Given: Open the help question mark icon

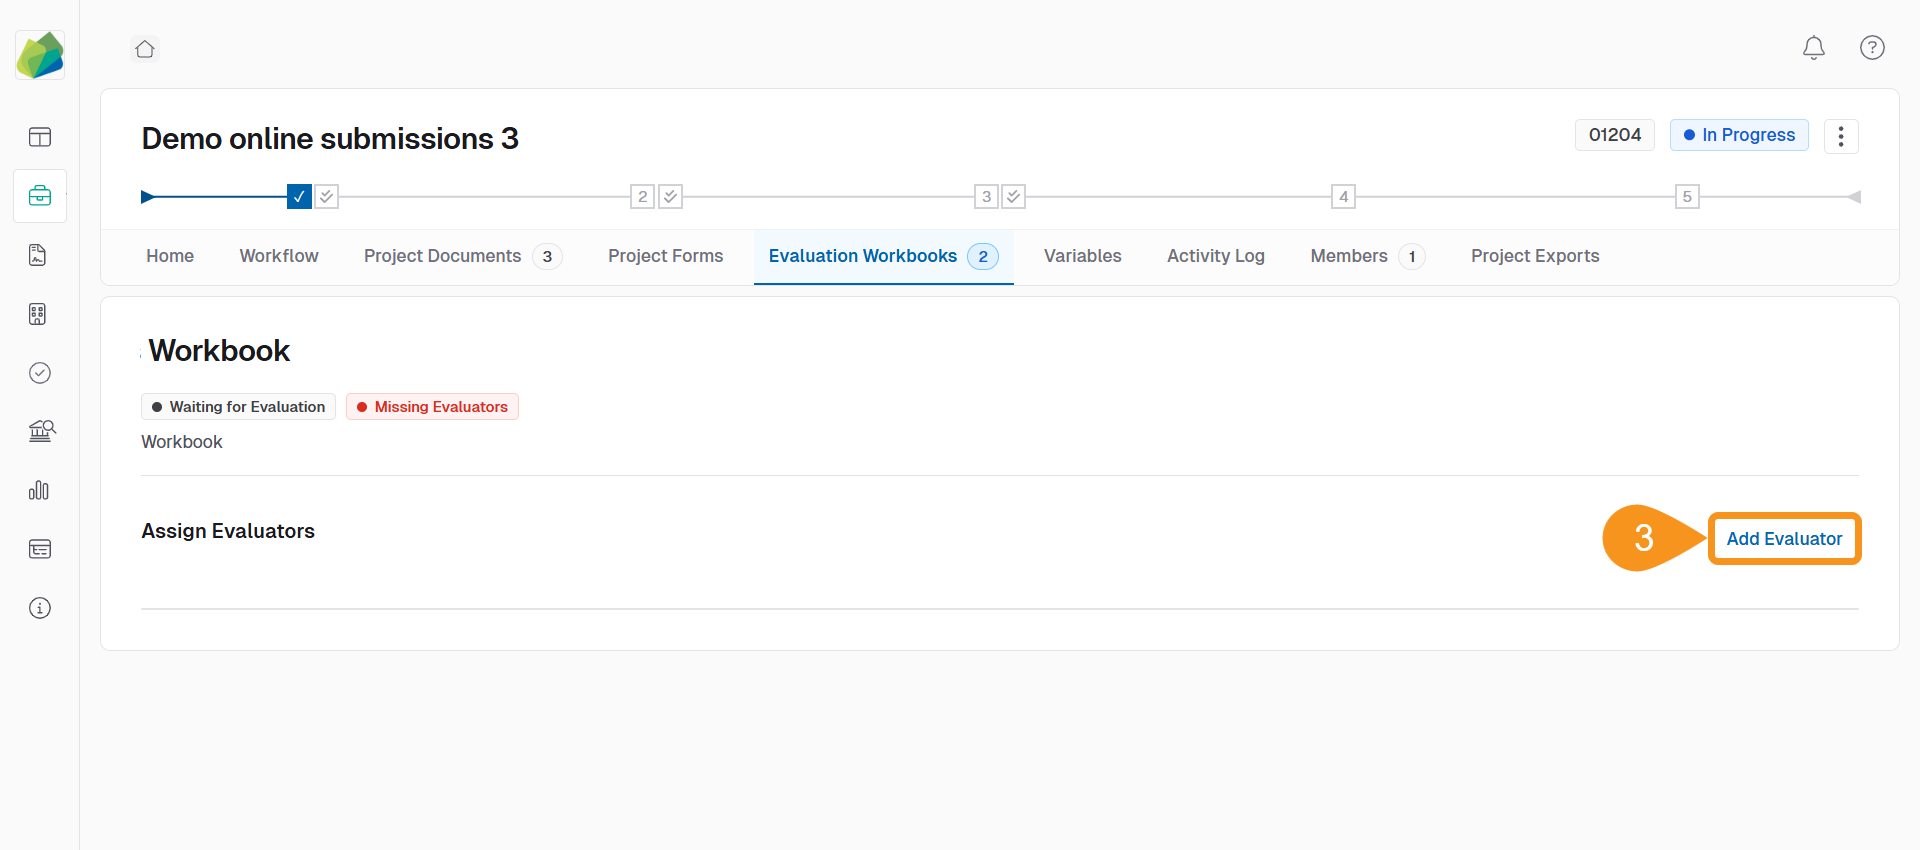Looking at the screenshot, I should pyautogui.click(x=1872, y=48).
